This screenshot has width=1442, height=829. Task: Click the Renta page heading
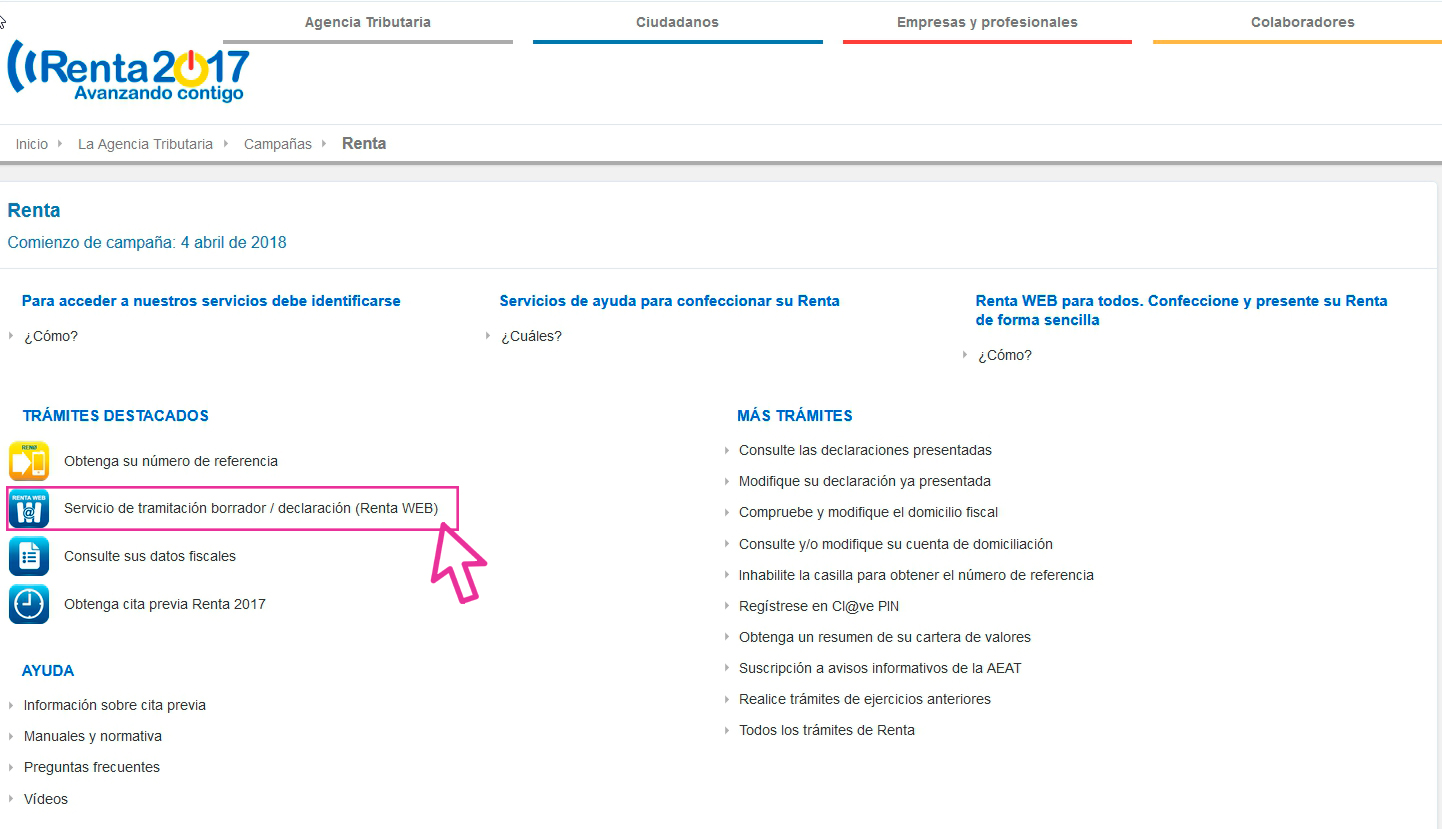click(x=34, y=210)
